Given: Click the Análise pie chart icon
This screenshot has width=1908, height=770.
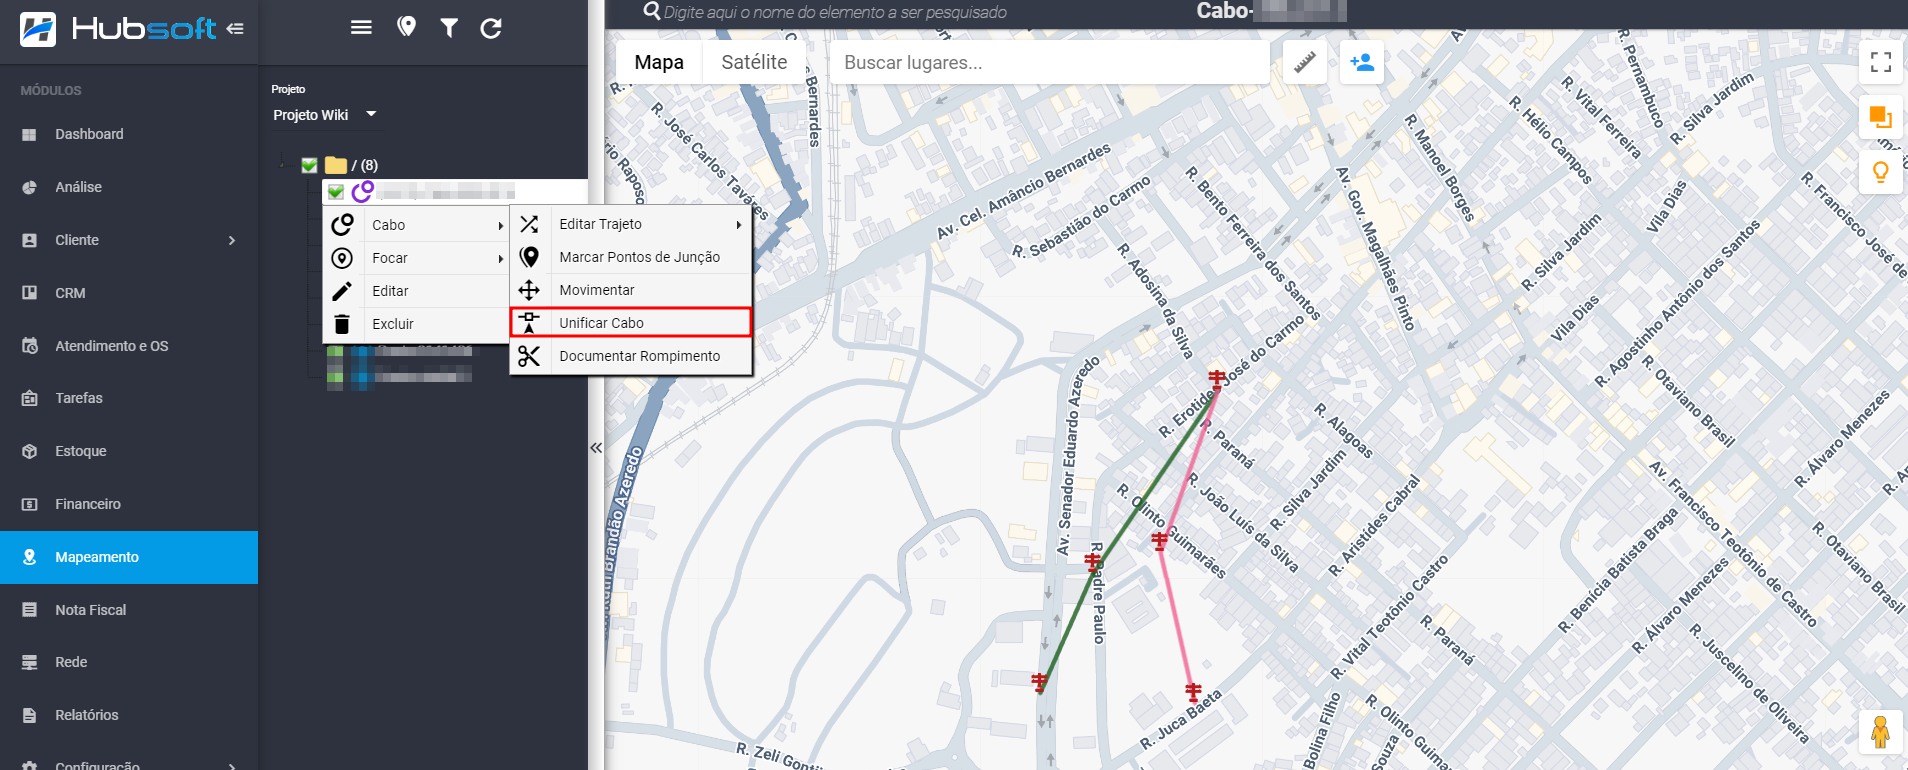Looking at the screenshot, I should coord(29,187).
